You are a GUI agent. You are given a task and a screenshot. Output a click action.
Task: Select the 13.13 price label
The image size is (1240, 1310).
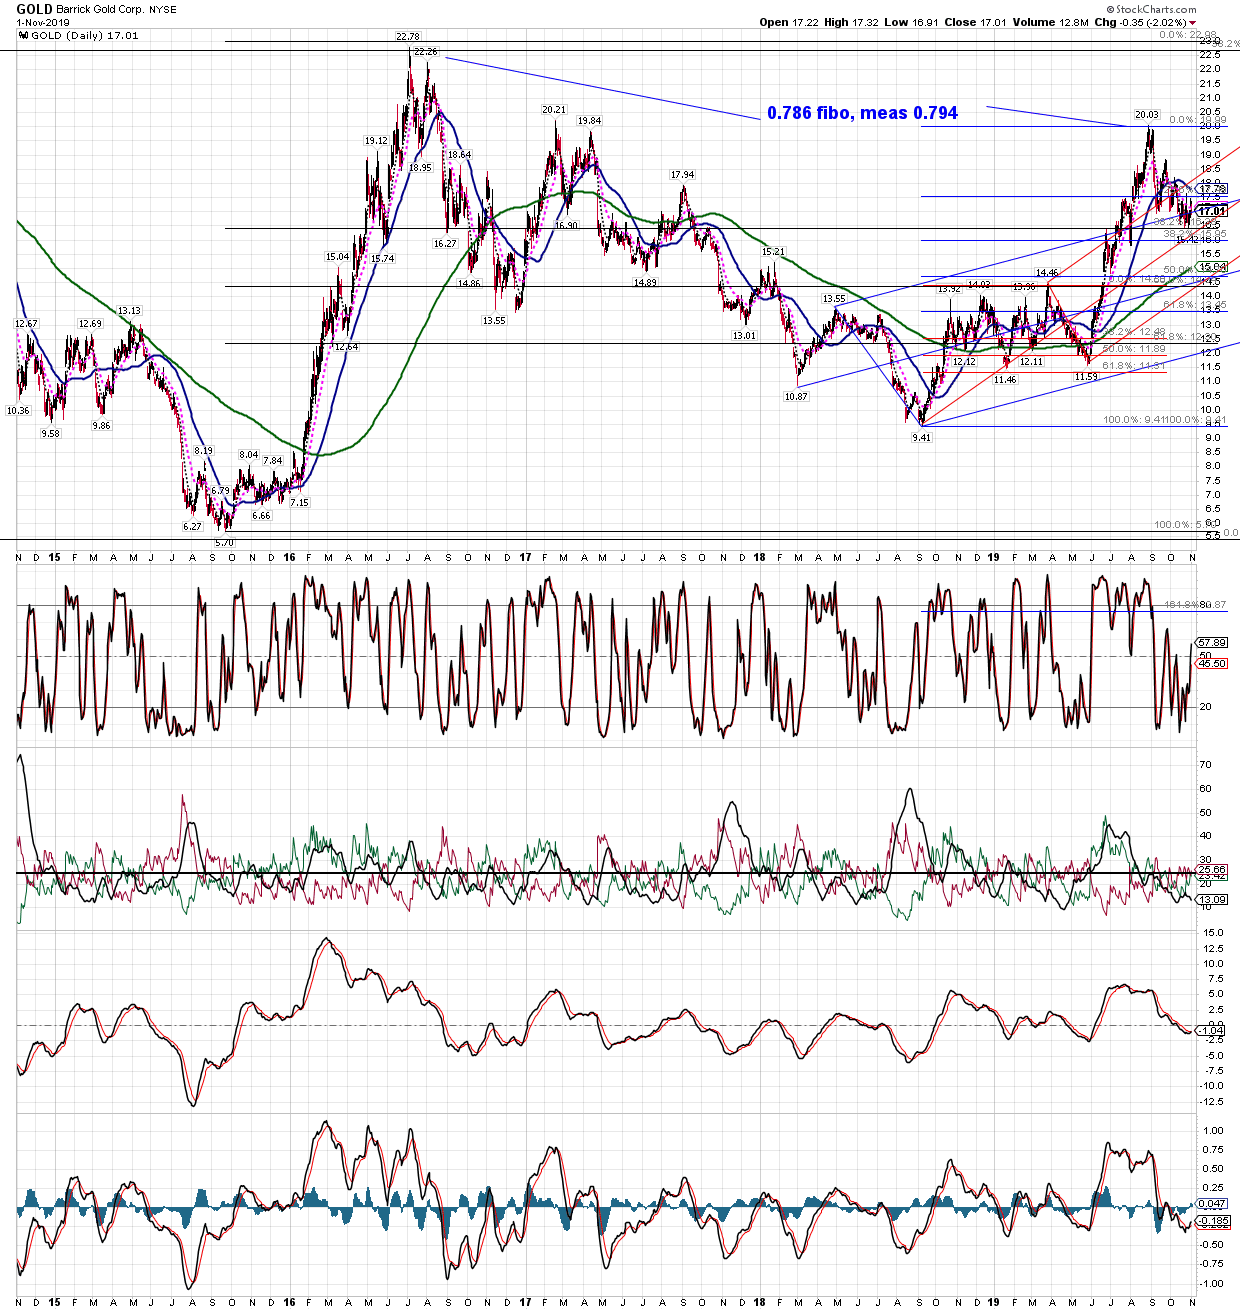point(129,311)
